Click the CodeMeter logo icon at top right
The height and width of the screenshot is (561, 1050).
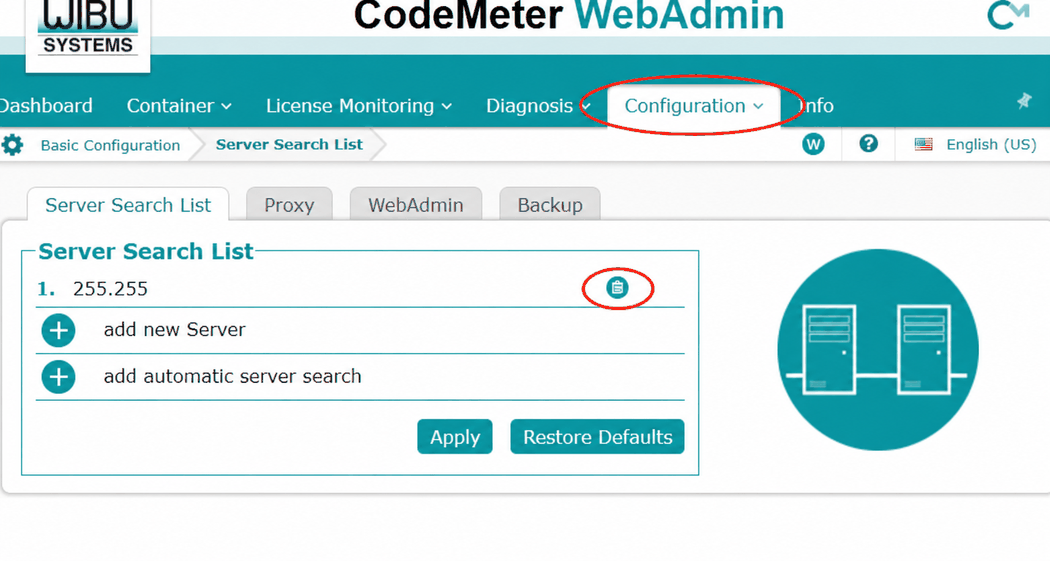[1008, 15]
